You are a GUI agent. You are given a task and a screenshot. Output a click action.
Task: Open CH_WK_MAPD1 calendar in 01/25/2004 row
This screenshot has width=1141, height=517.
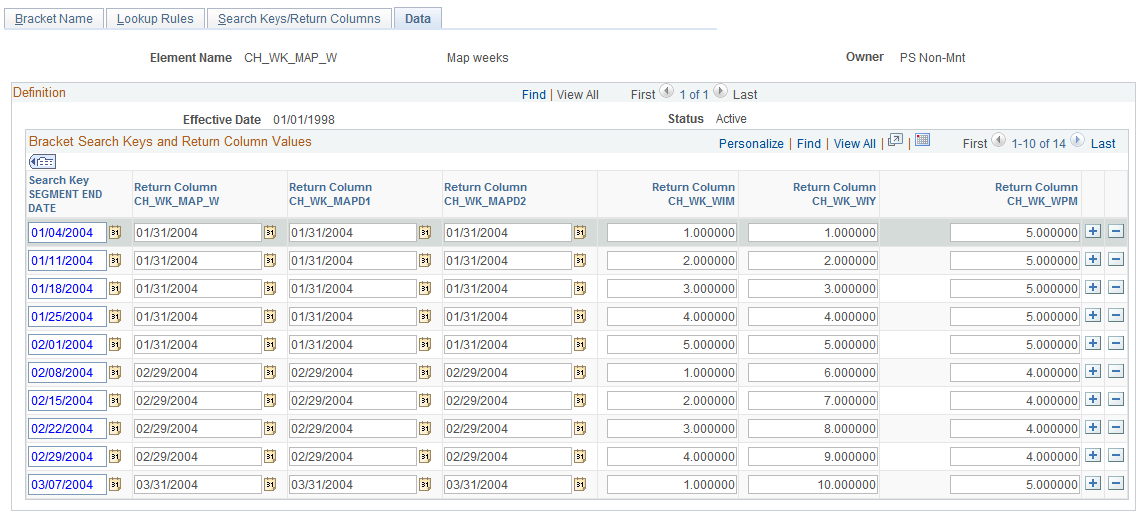pos(424,316)
